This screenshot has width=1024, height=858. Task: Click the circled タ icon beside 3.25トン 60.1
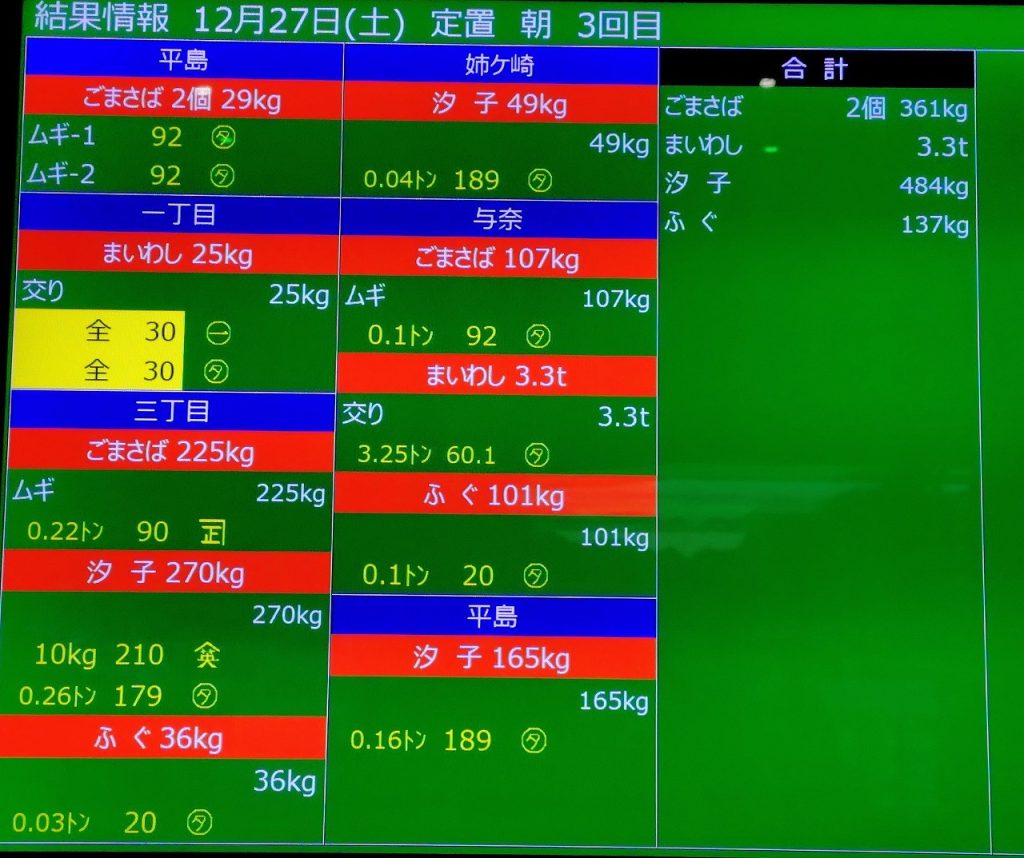[537, 456]
